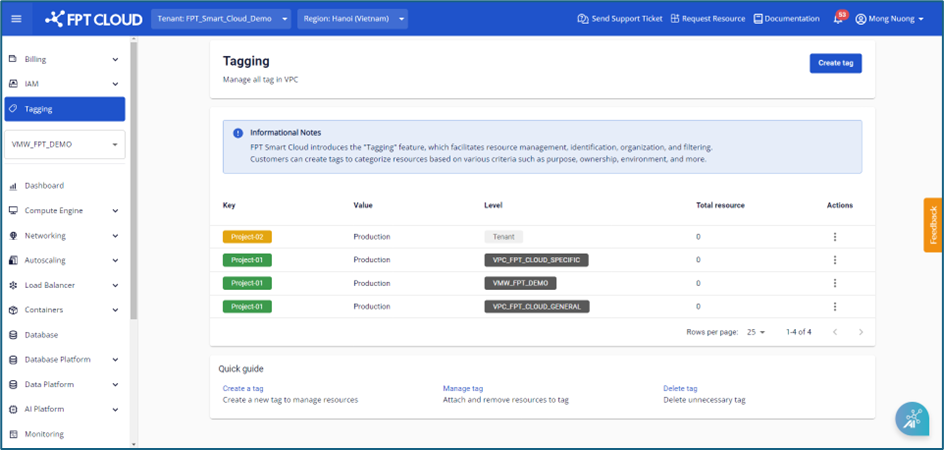Click the sidebar vertical scrollbar

134,180
